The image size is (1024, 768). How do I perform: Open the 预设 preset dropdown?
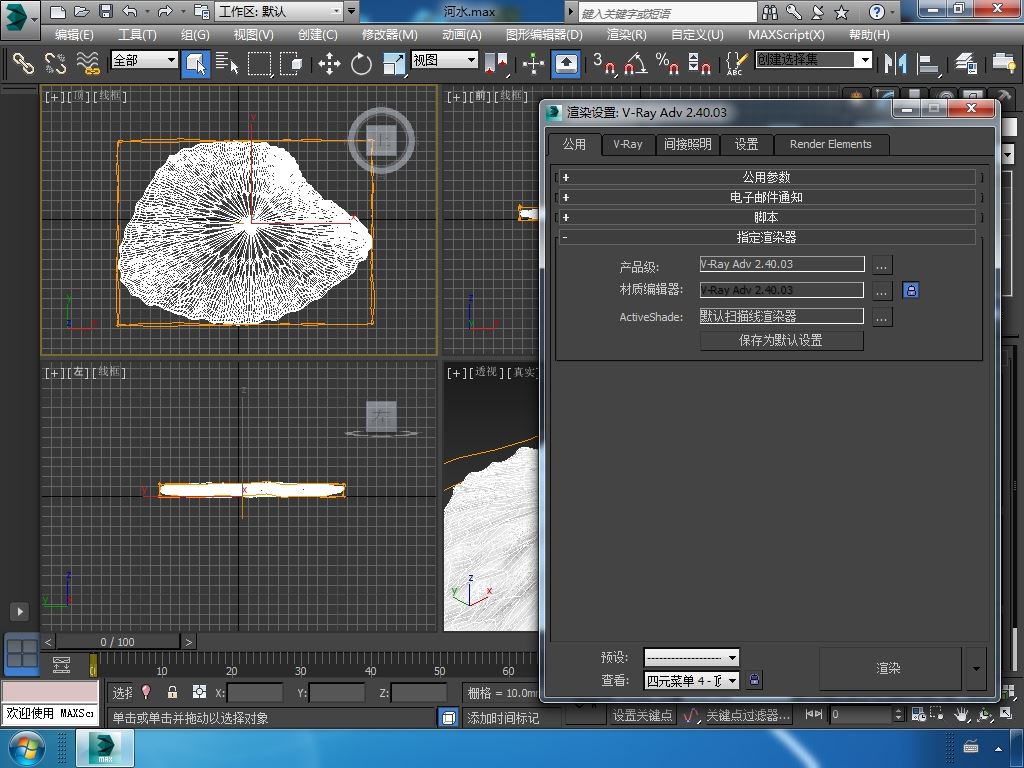pos(691,657)
